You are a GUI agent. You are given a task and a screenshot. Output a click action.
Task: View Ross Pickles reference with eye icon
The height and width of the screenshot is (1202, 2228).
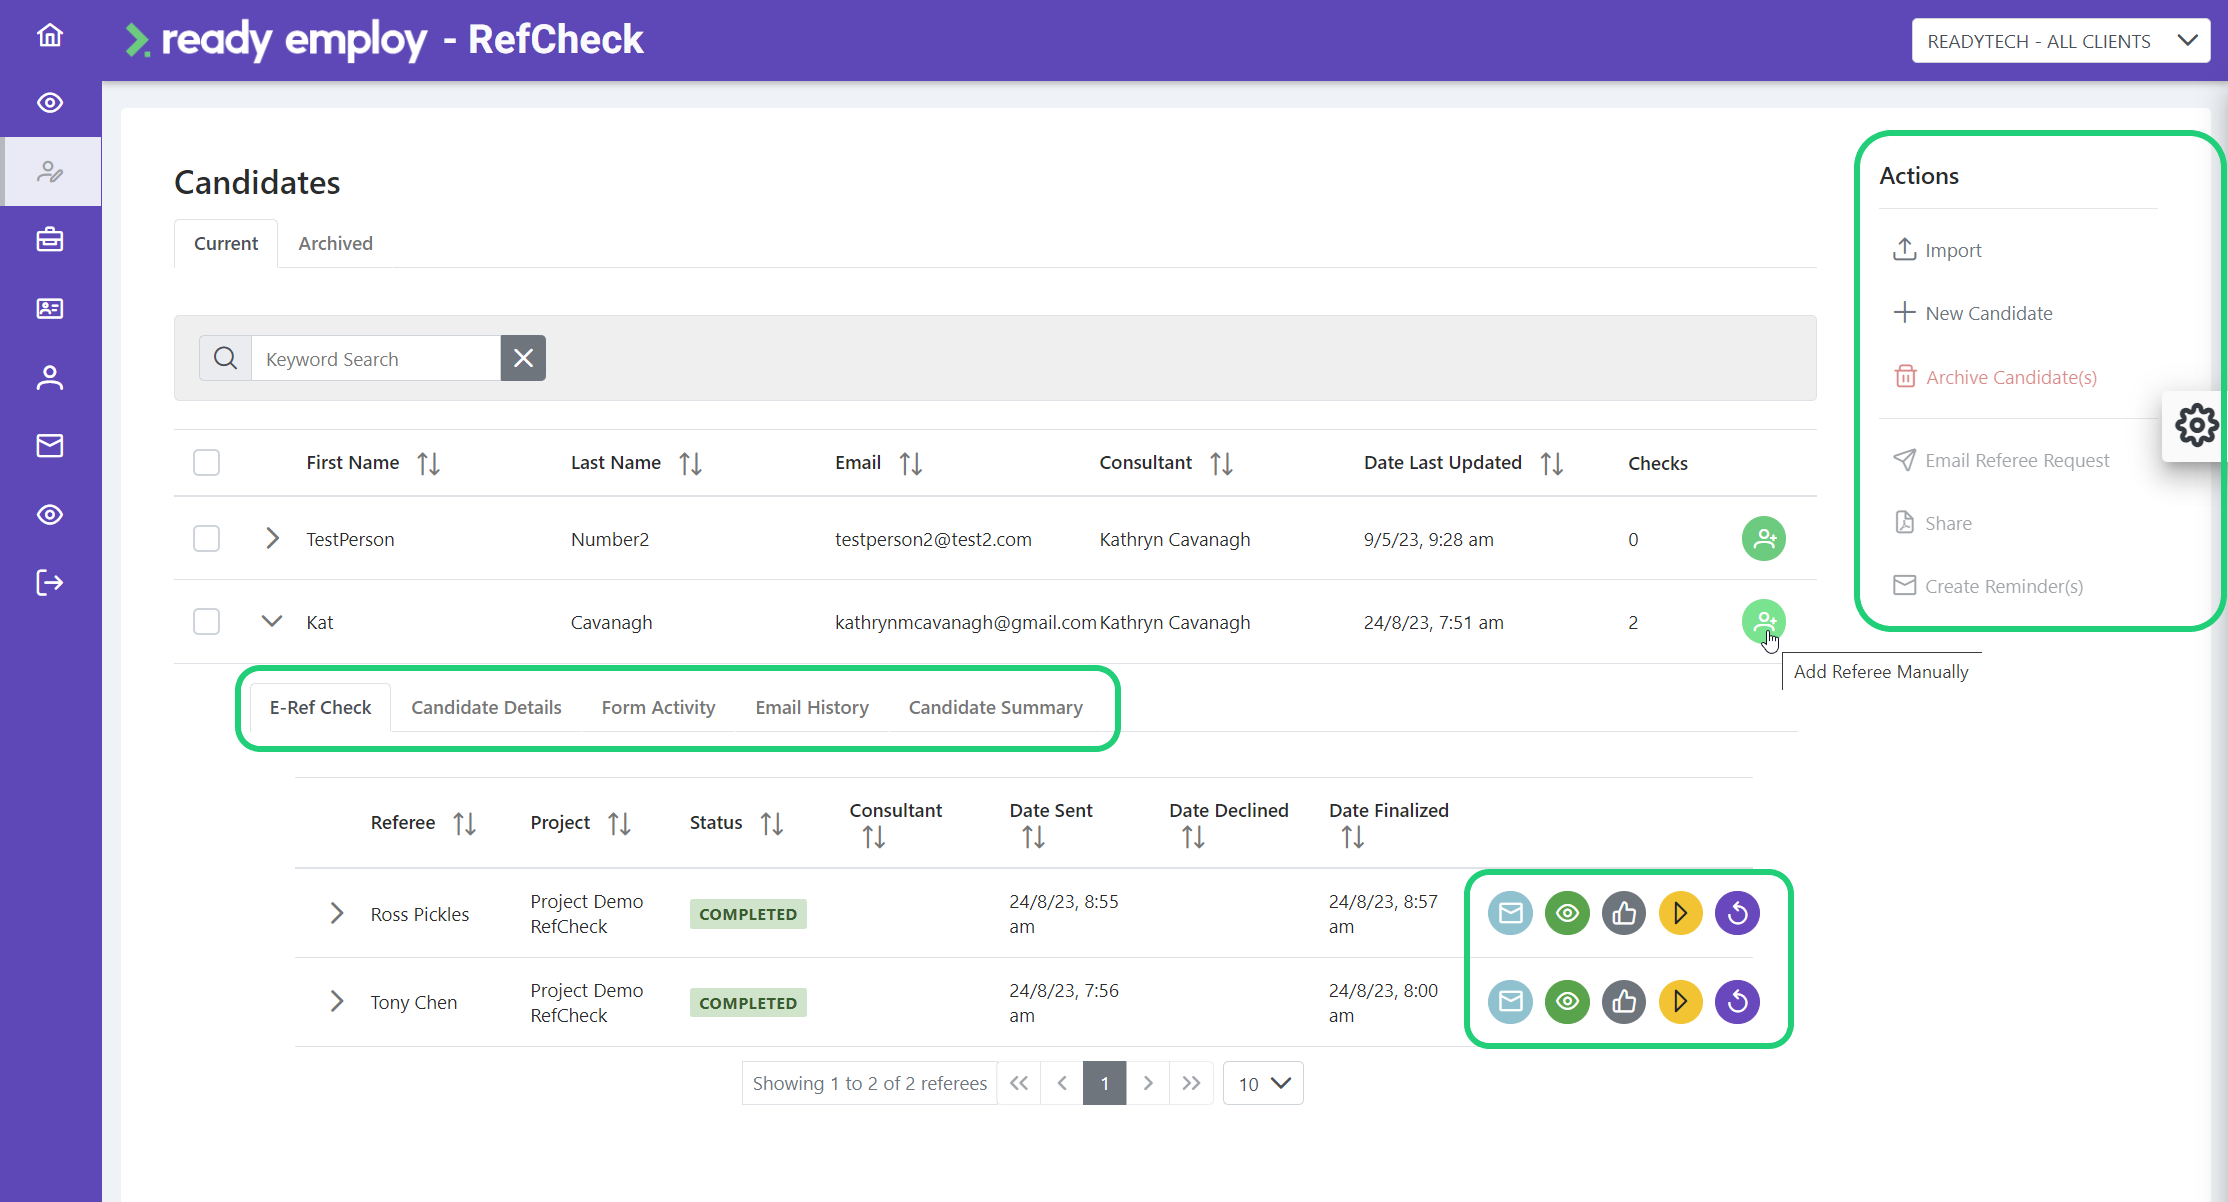[1567, 913]
